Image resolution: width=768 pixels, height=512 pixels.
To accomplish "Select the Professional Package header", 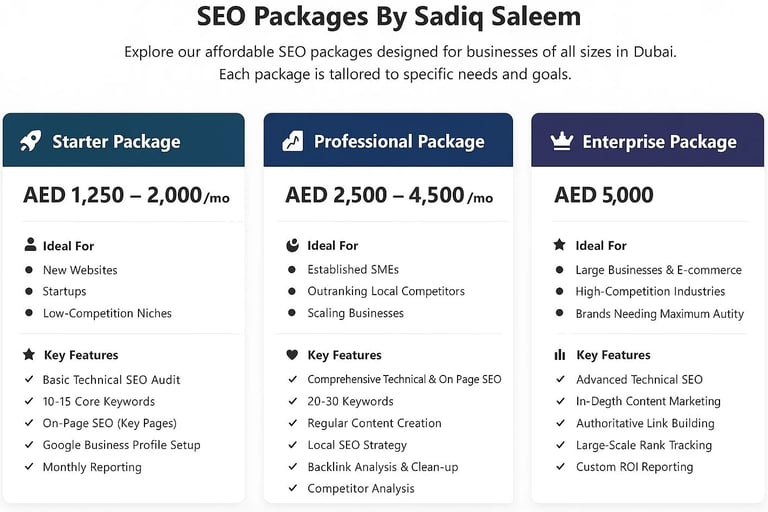I will [388, 140].
